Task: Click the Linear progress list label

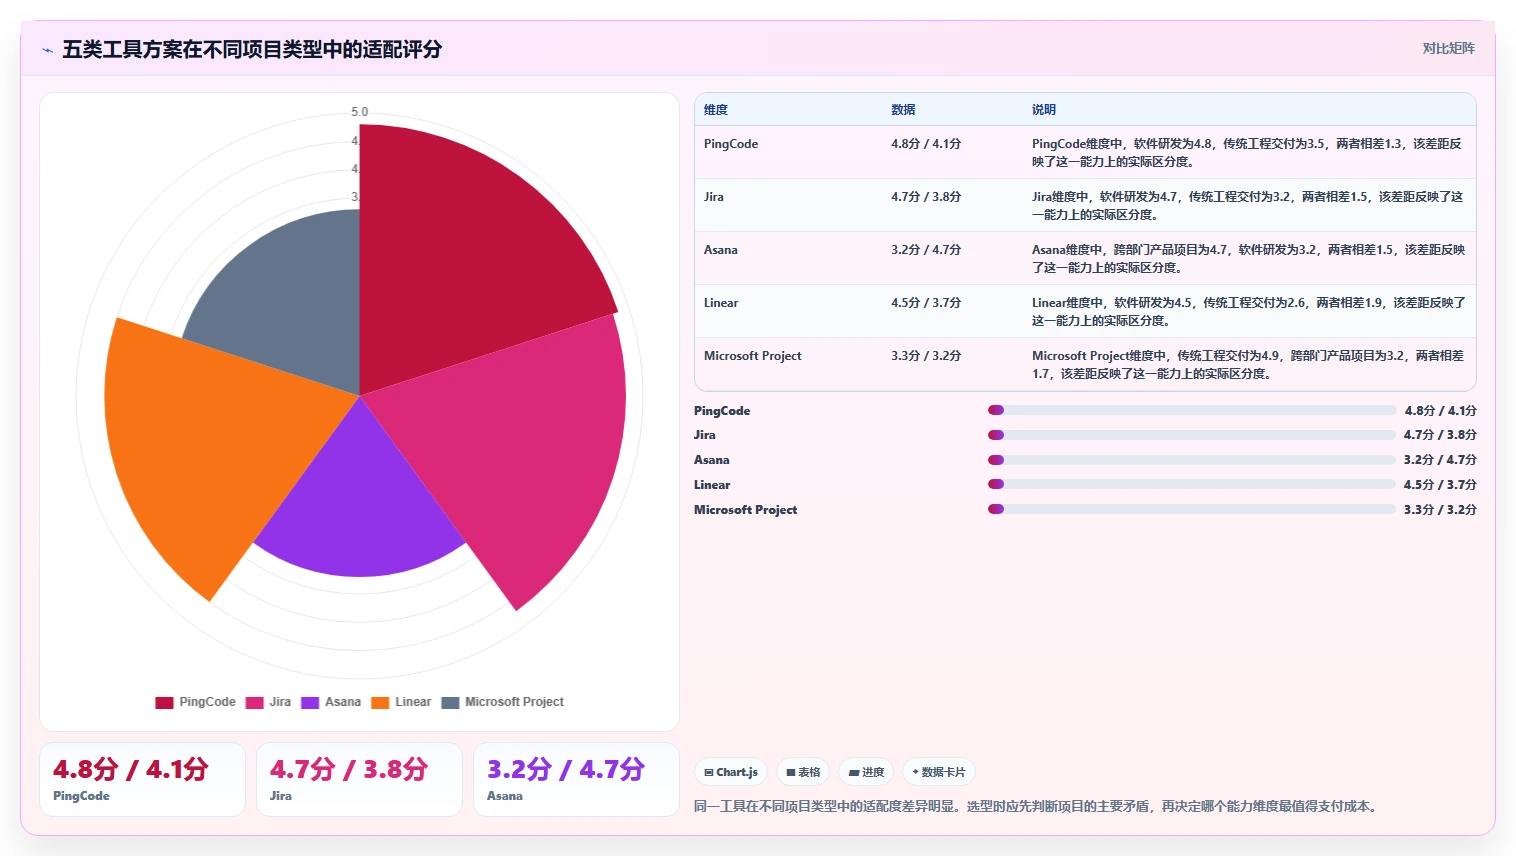Action: pos(712,485)
